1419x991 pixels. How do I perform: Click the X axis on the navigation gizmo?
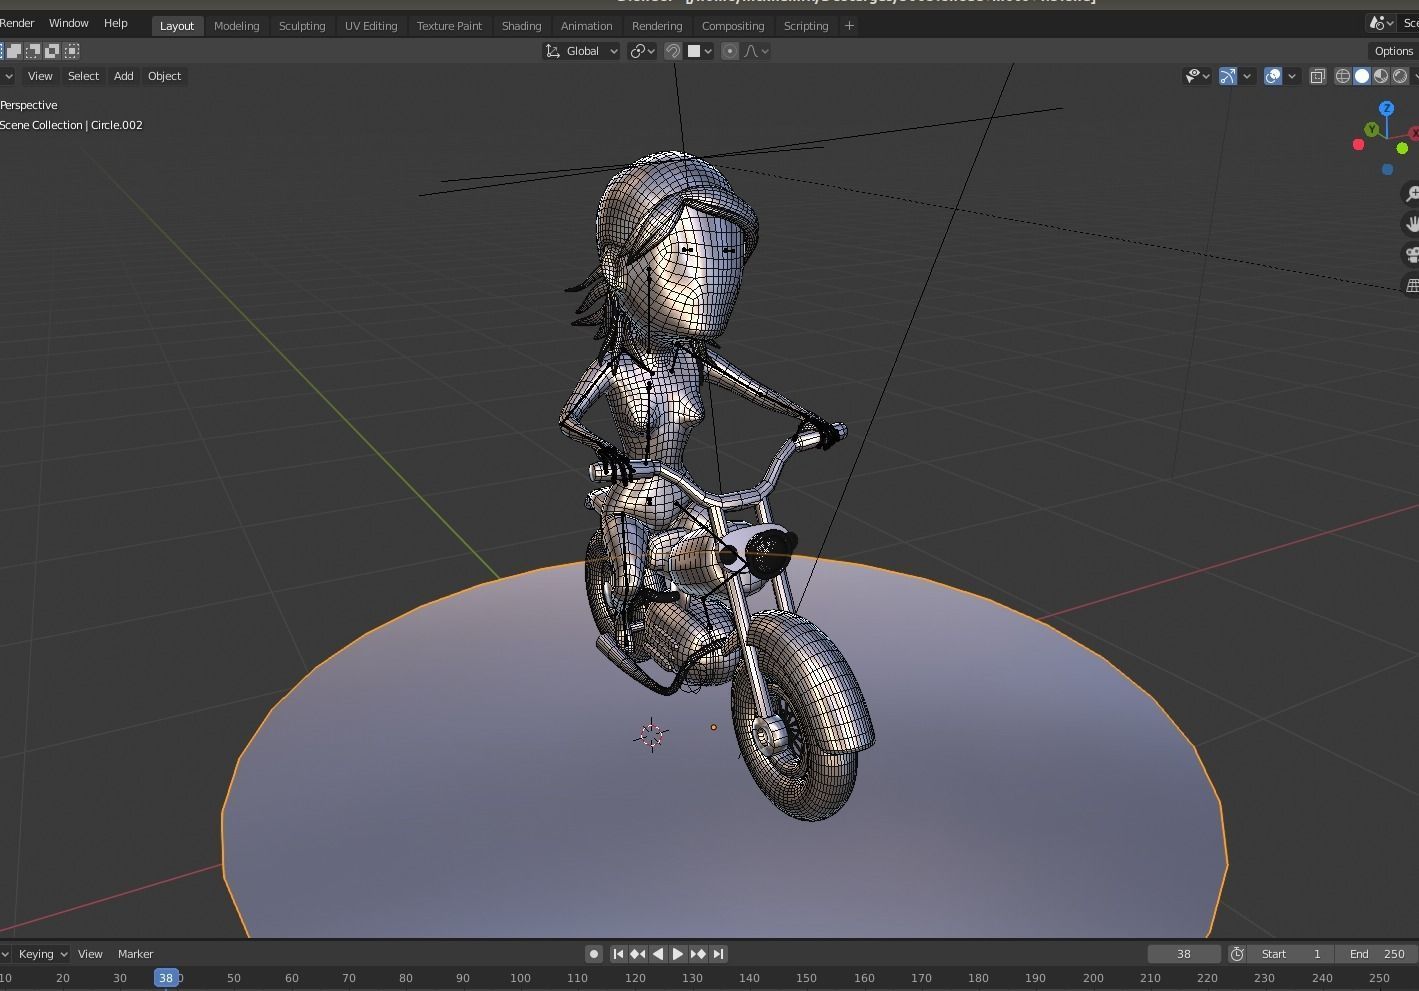point(1414,133)
